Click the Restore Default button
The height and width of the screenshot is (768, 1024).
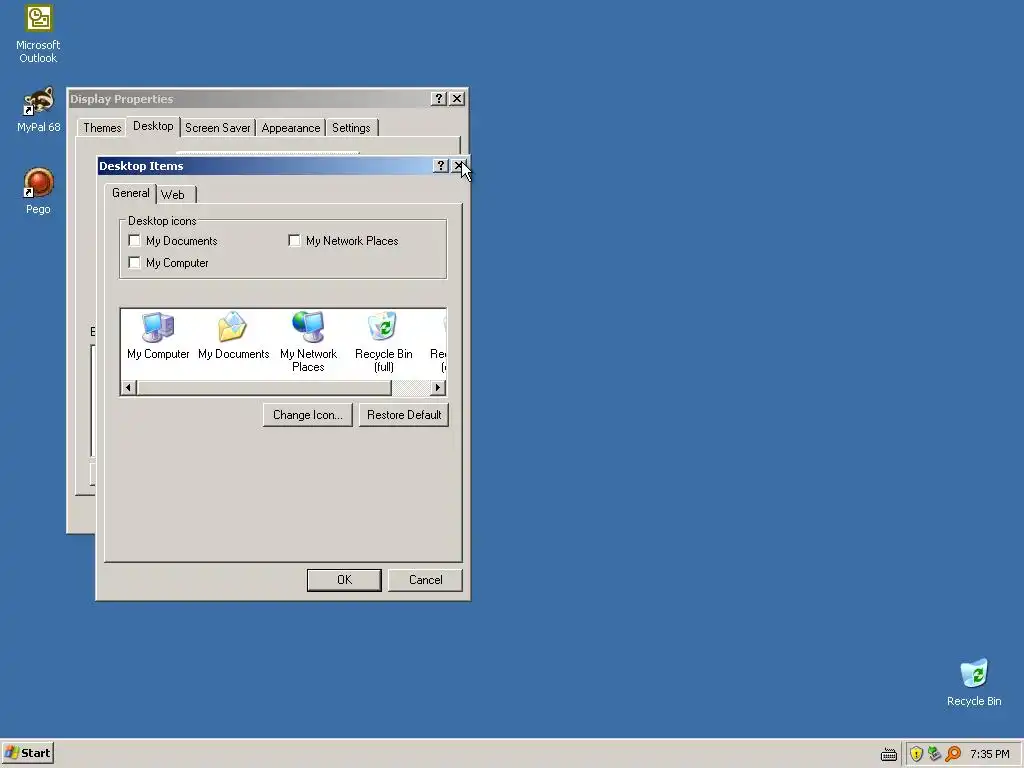(x=404, y=415)
